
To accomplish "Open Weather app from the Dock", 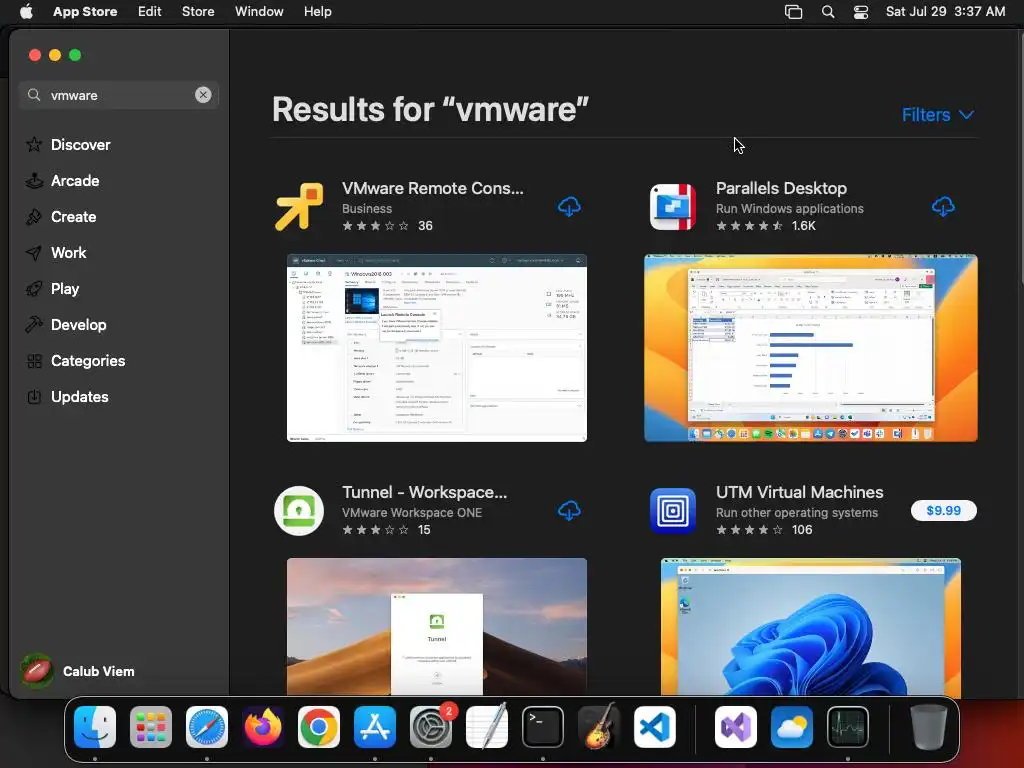I will pyautogui.click(x=792, y=727).
